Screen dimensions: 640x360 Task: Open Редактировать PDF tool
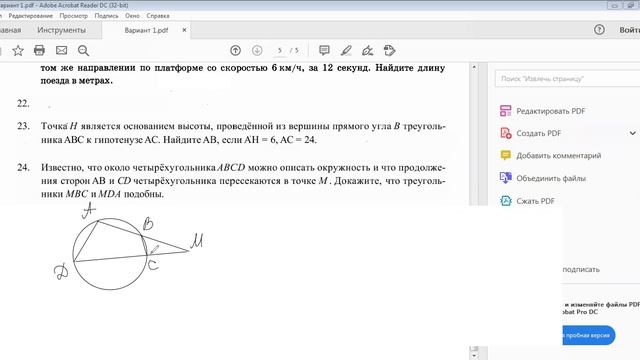(551, 111)
